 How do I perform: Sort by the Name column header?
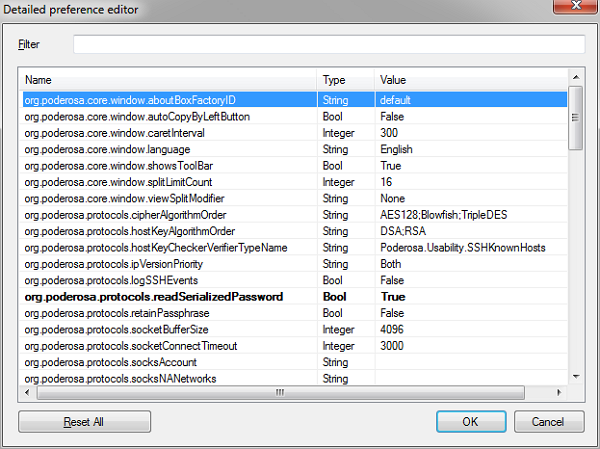170,80
